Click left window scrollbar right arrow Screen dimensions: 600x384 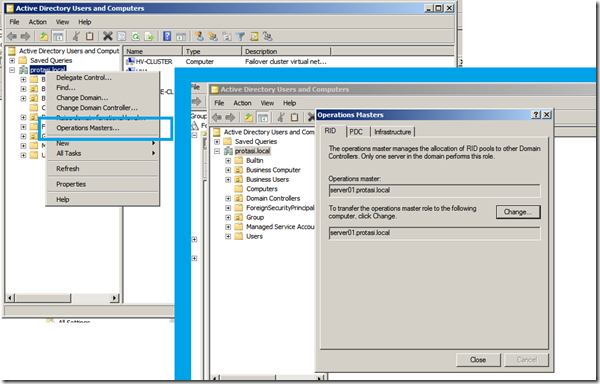tap(114, 298)
